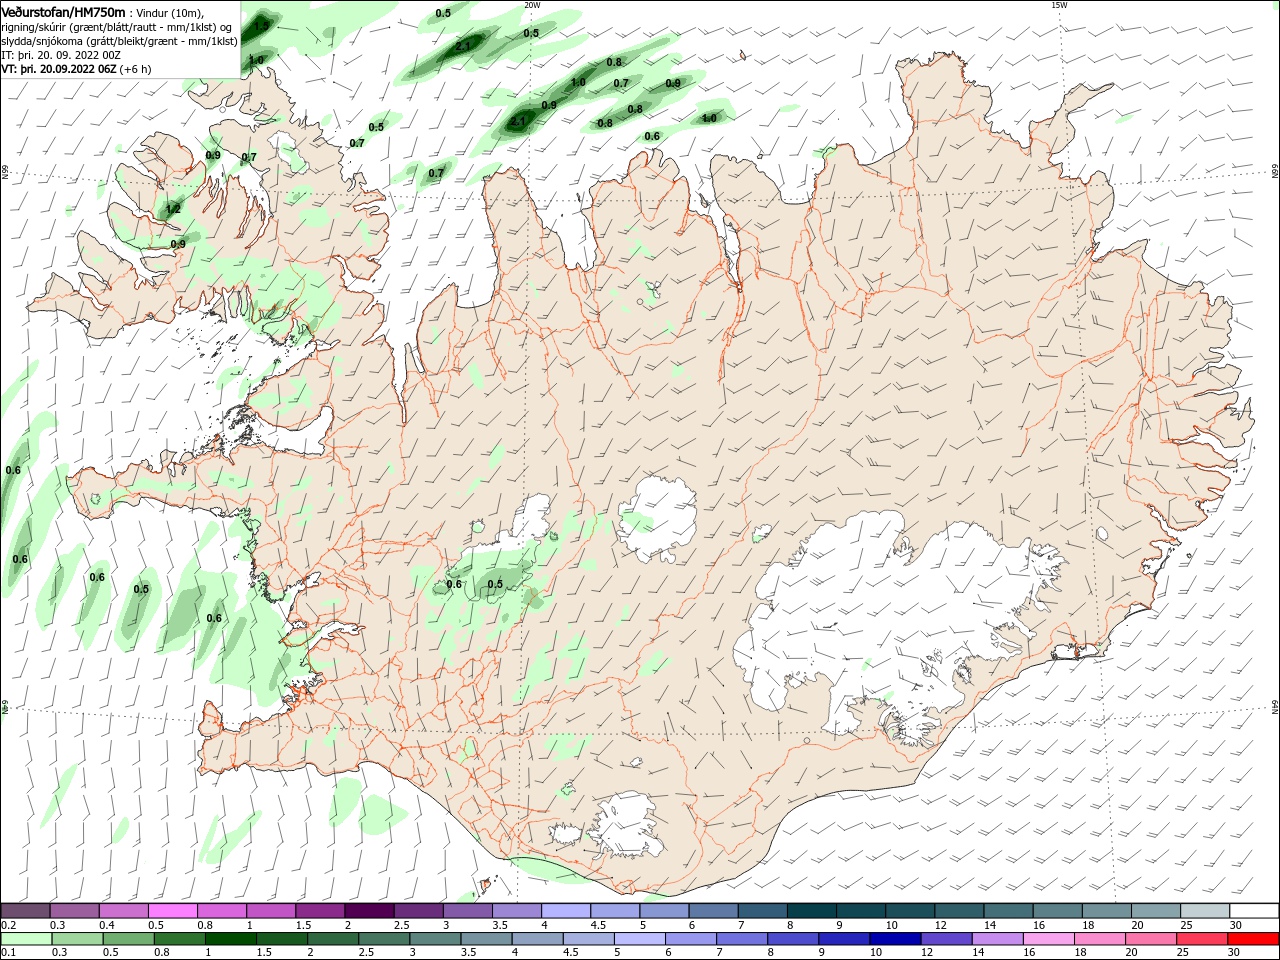This screenshot has width=1280, height=960.
Task: Select the darkest green 1–1.5 rain swatch
Action: tap(231, 939)
